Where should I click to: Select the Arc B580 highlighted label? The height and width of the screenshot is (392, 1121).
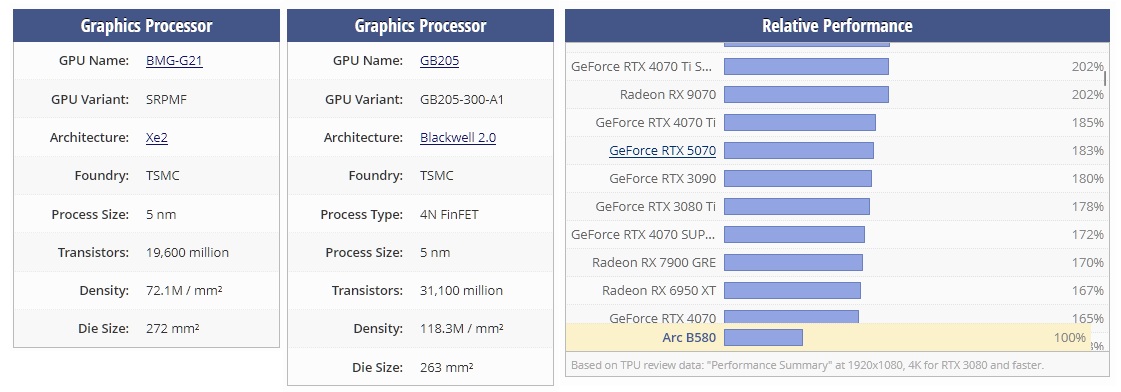click(x=688, y=337)
